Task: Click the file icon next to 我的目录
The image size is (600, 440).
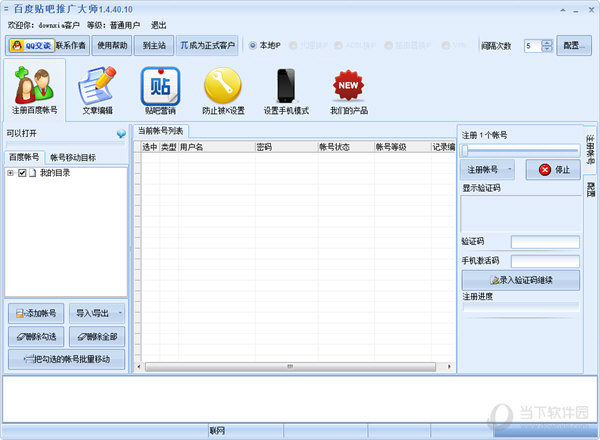Action: pyautogui.click(x=33, y=173)
